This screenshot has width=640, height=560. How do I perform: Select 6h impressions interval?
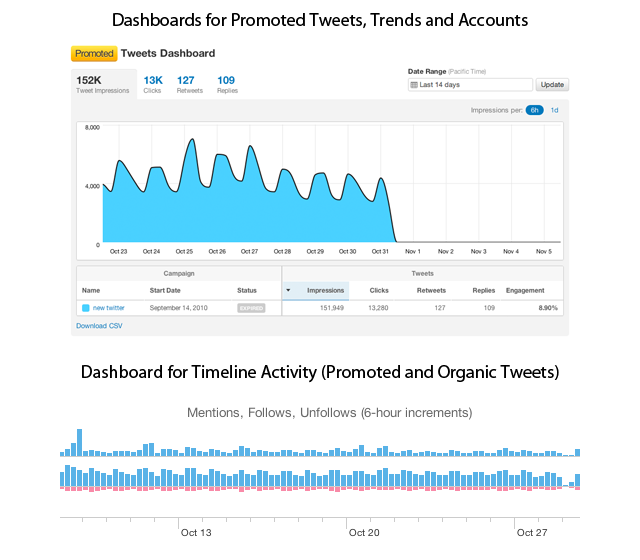[x=534, y=110]
